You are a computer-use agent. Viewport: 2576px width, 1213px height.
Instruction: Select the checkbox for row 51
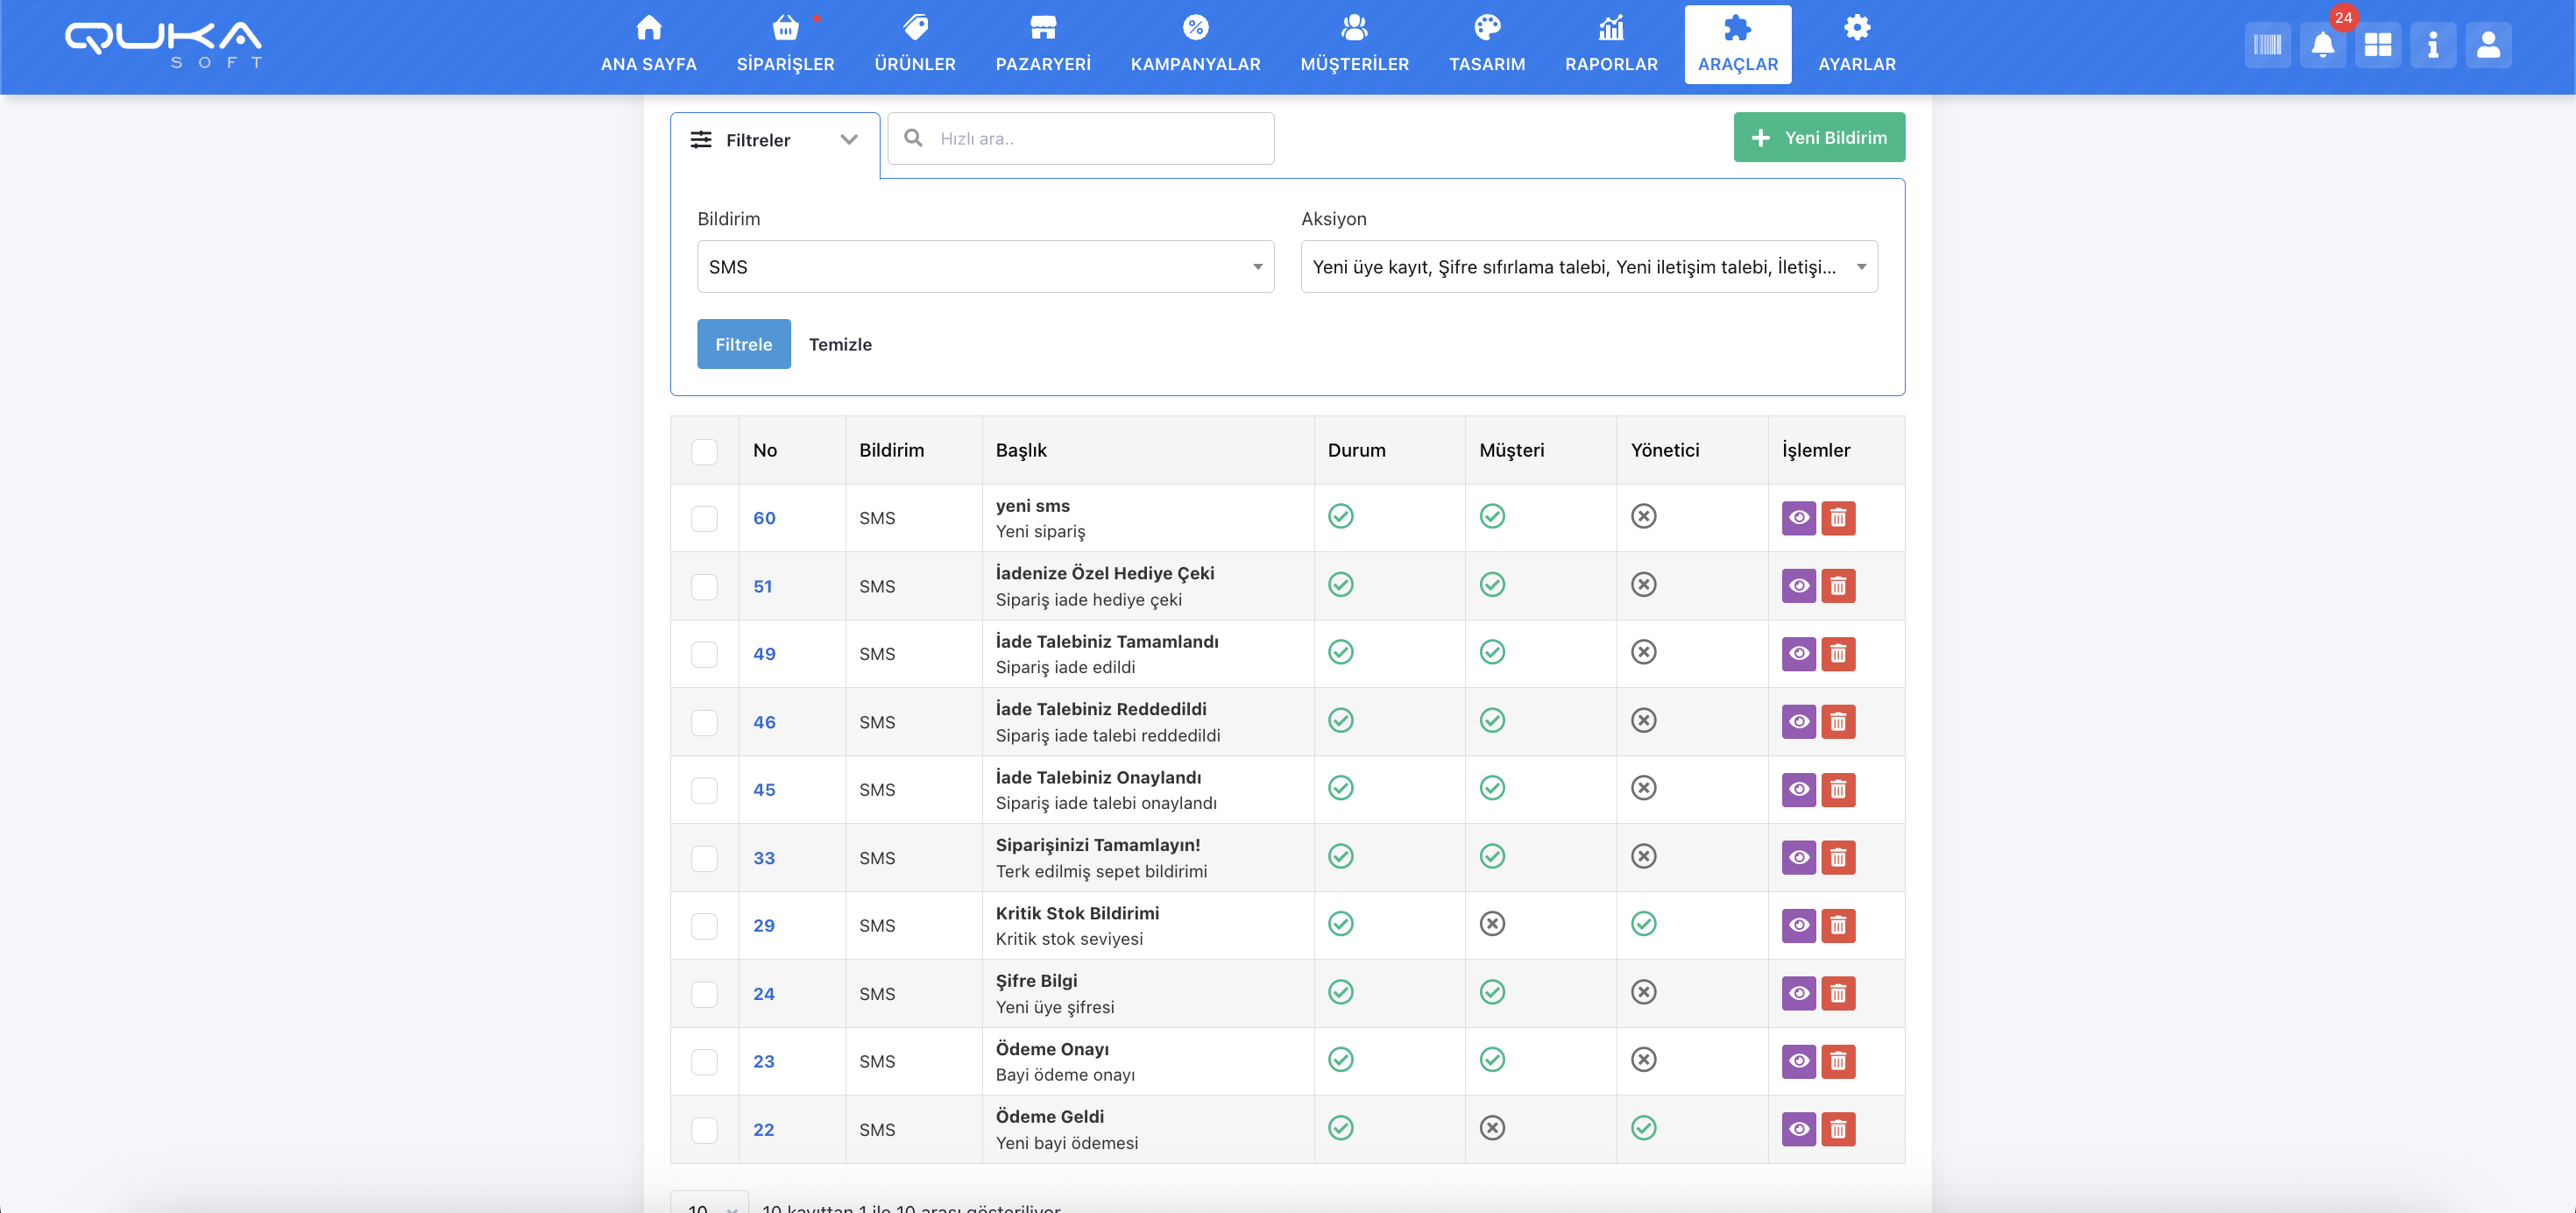coord(704,586)
